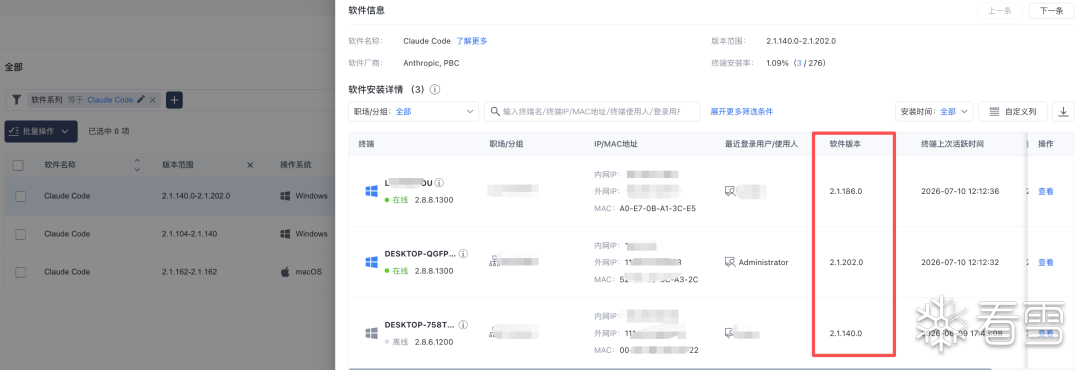The width and height of the screenshot is (1080, 370).
Task: Check the Claude Code 2.1.140.0-2.1.202.0 row
Action: (21, 196)
